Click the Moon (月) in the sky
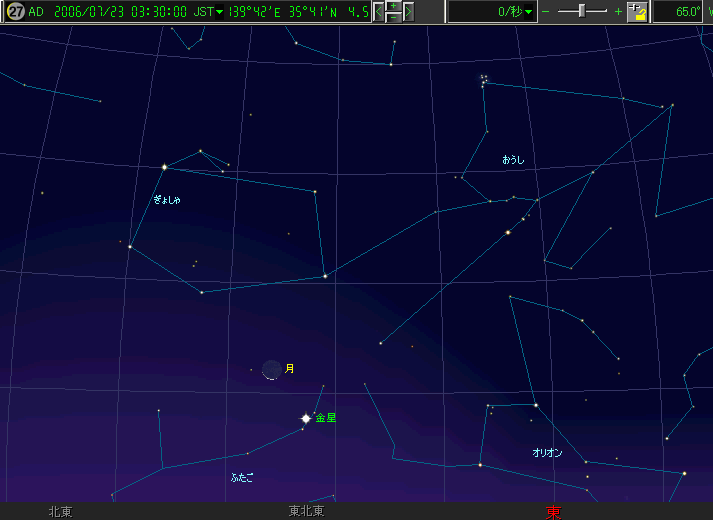 [272, 370]
